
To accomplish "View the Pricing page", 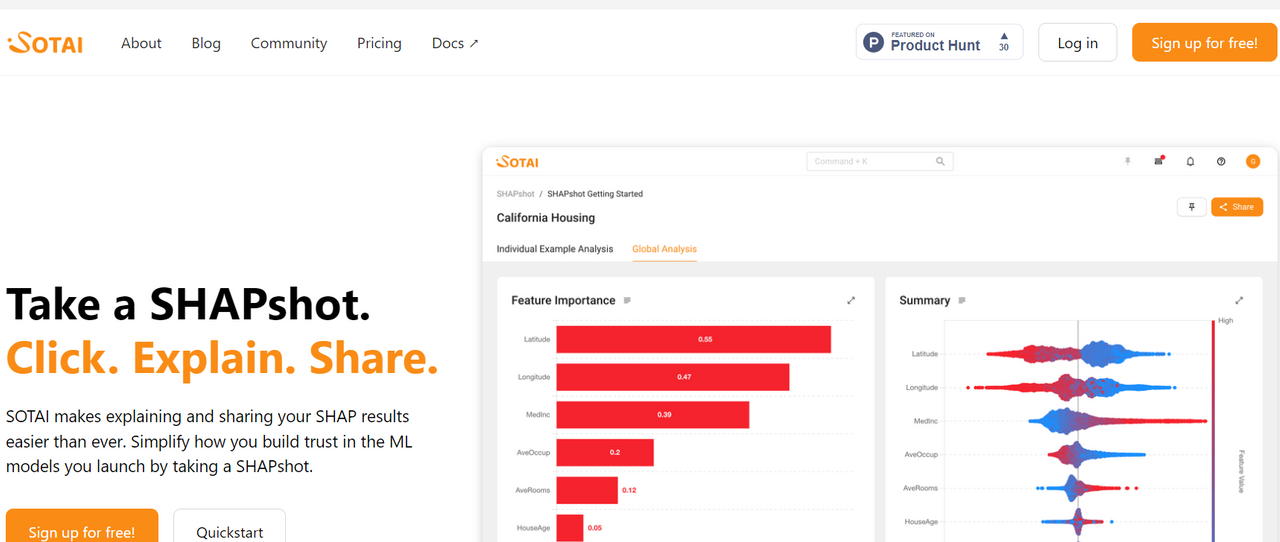I will (379, 43).
